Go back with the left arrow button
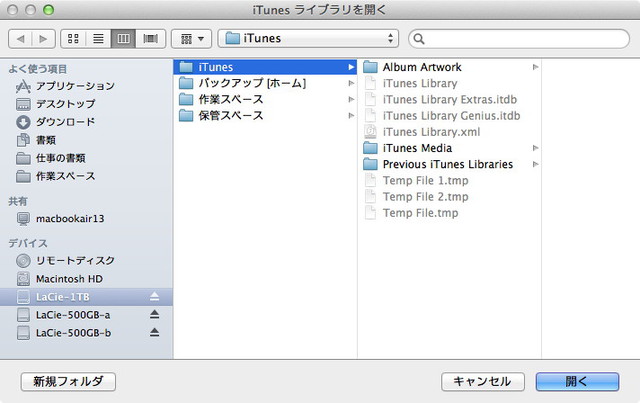The image size is (640, 403). coord(21,39)
